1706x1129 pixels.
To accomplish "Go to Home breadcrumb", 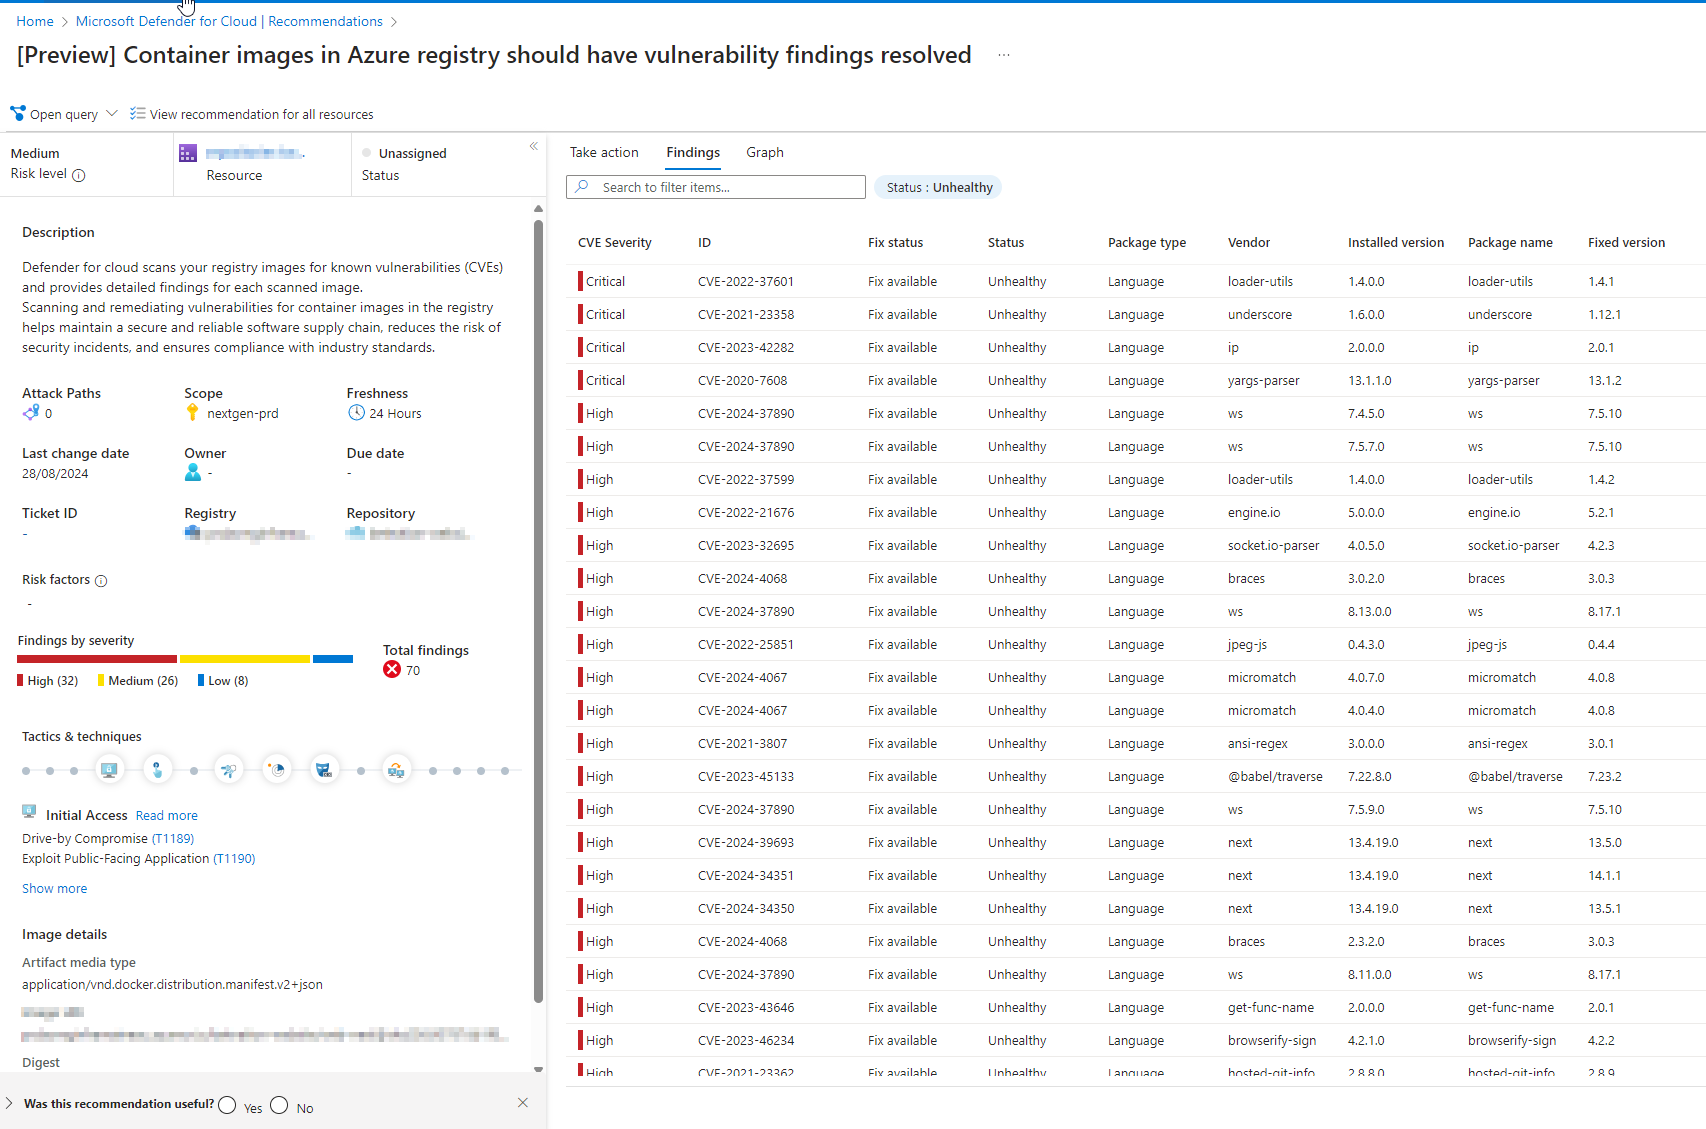I will coord(35,21).
